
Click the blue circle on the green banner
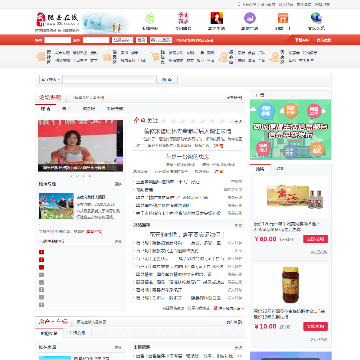click(266, 110)
